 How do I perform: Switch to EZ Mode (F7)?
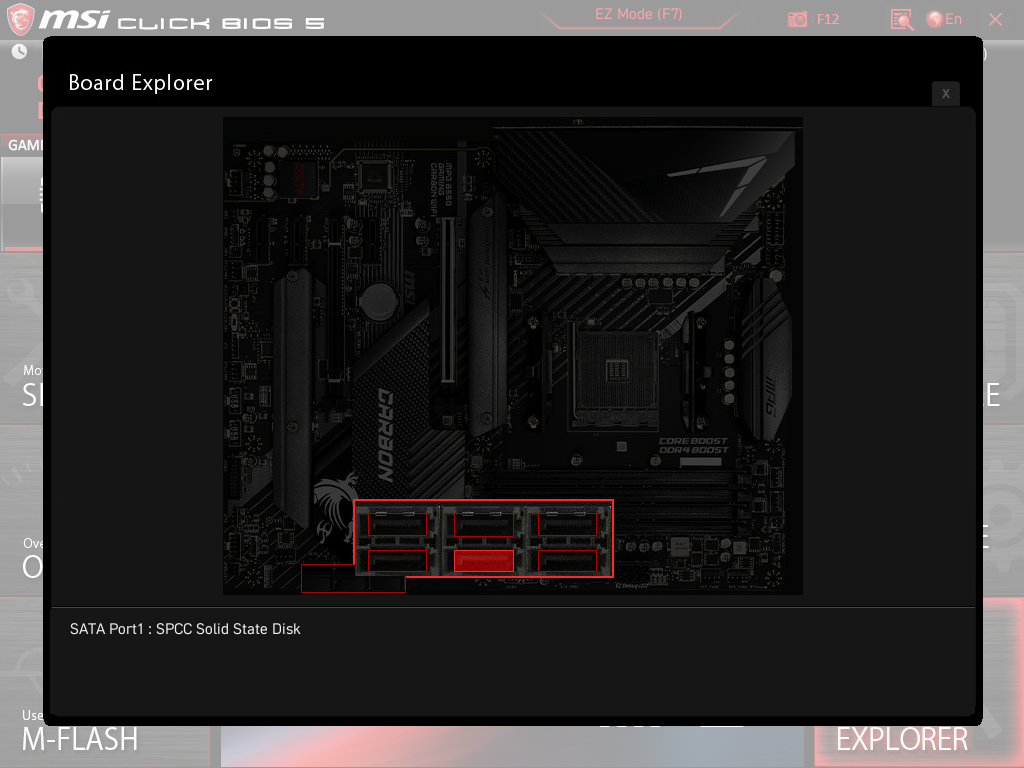(638, 14)
